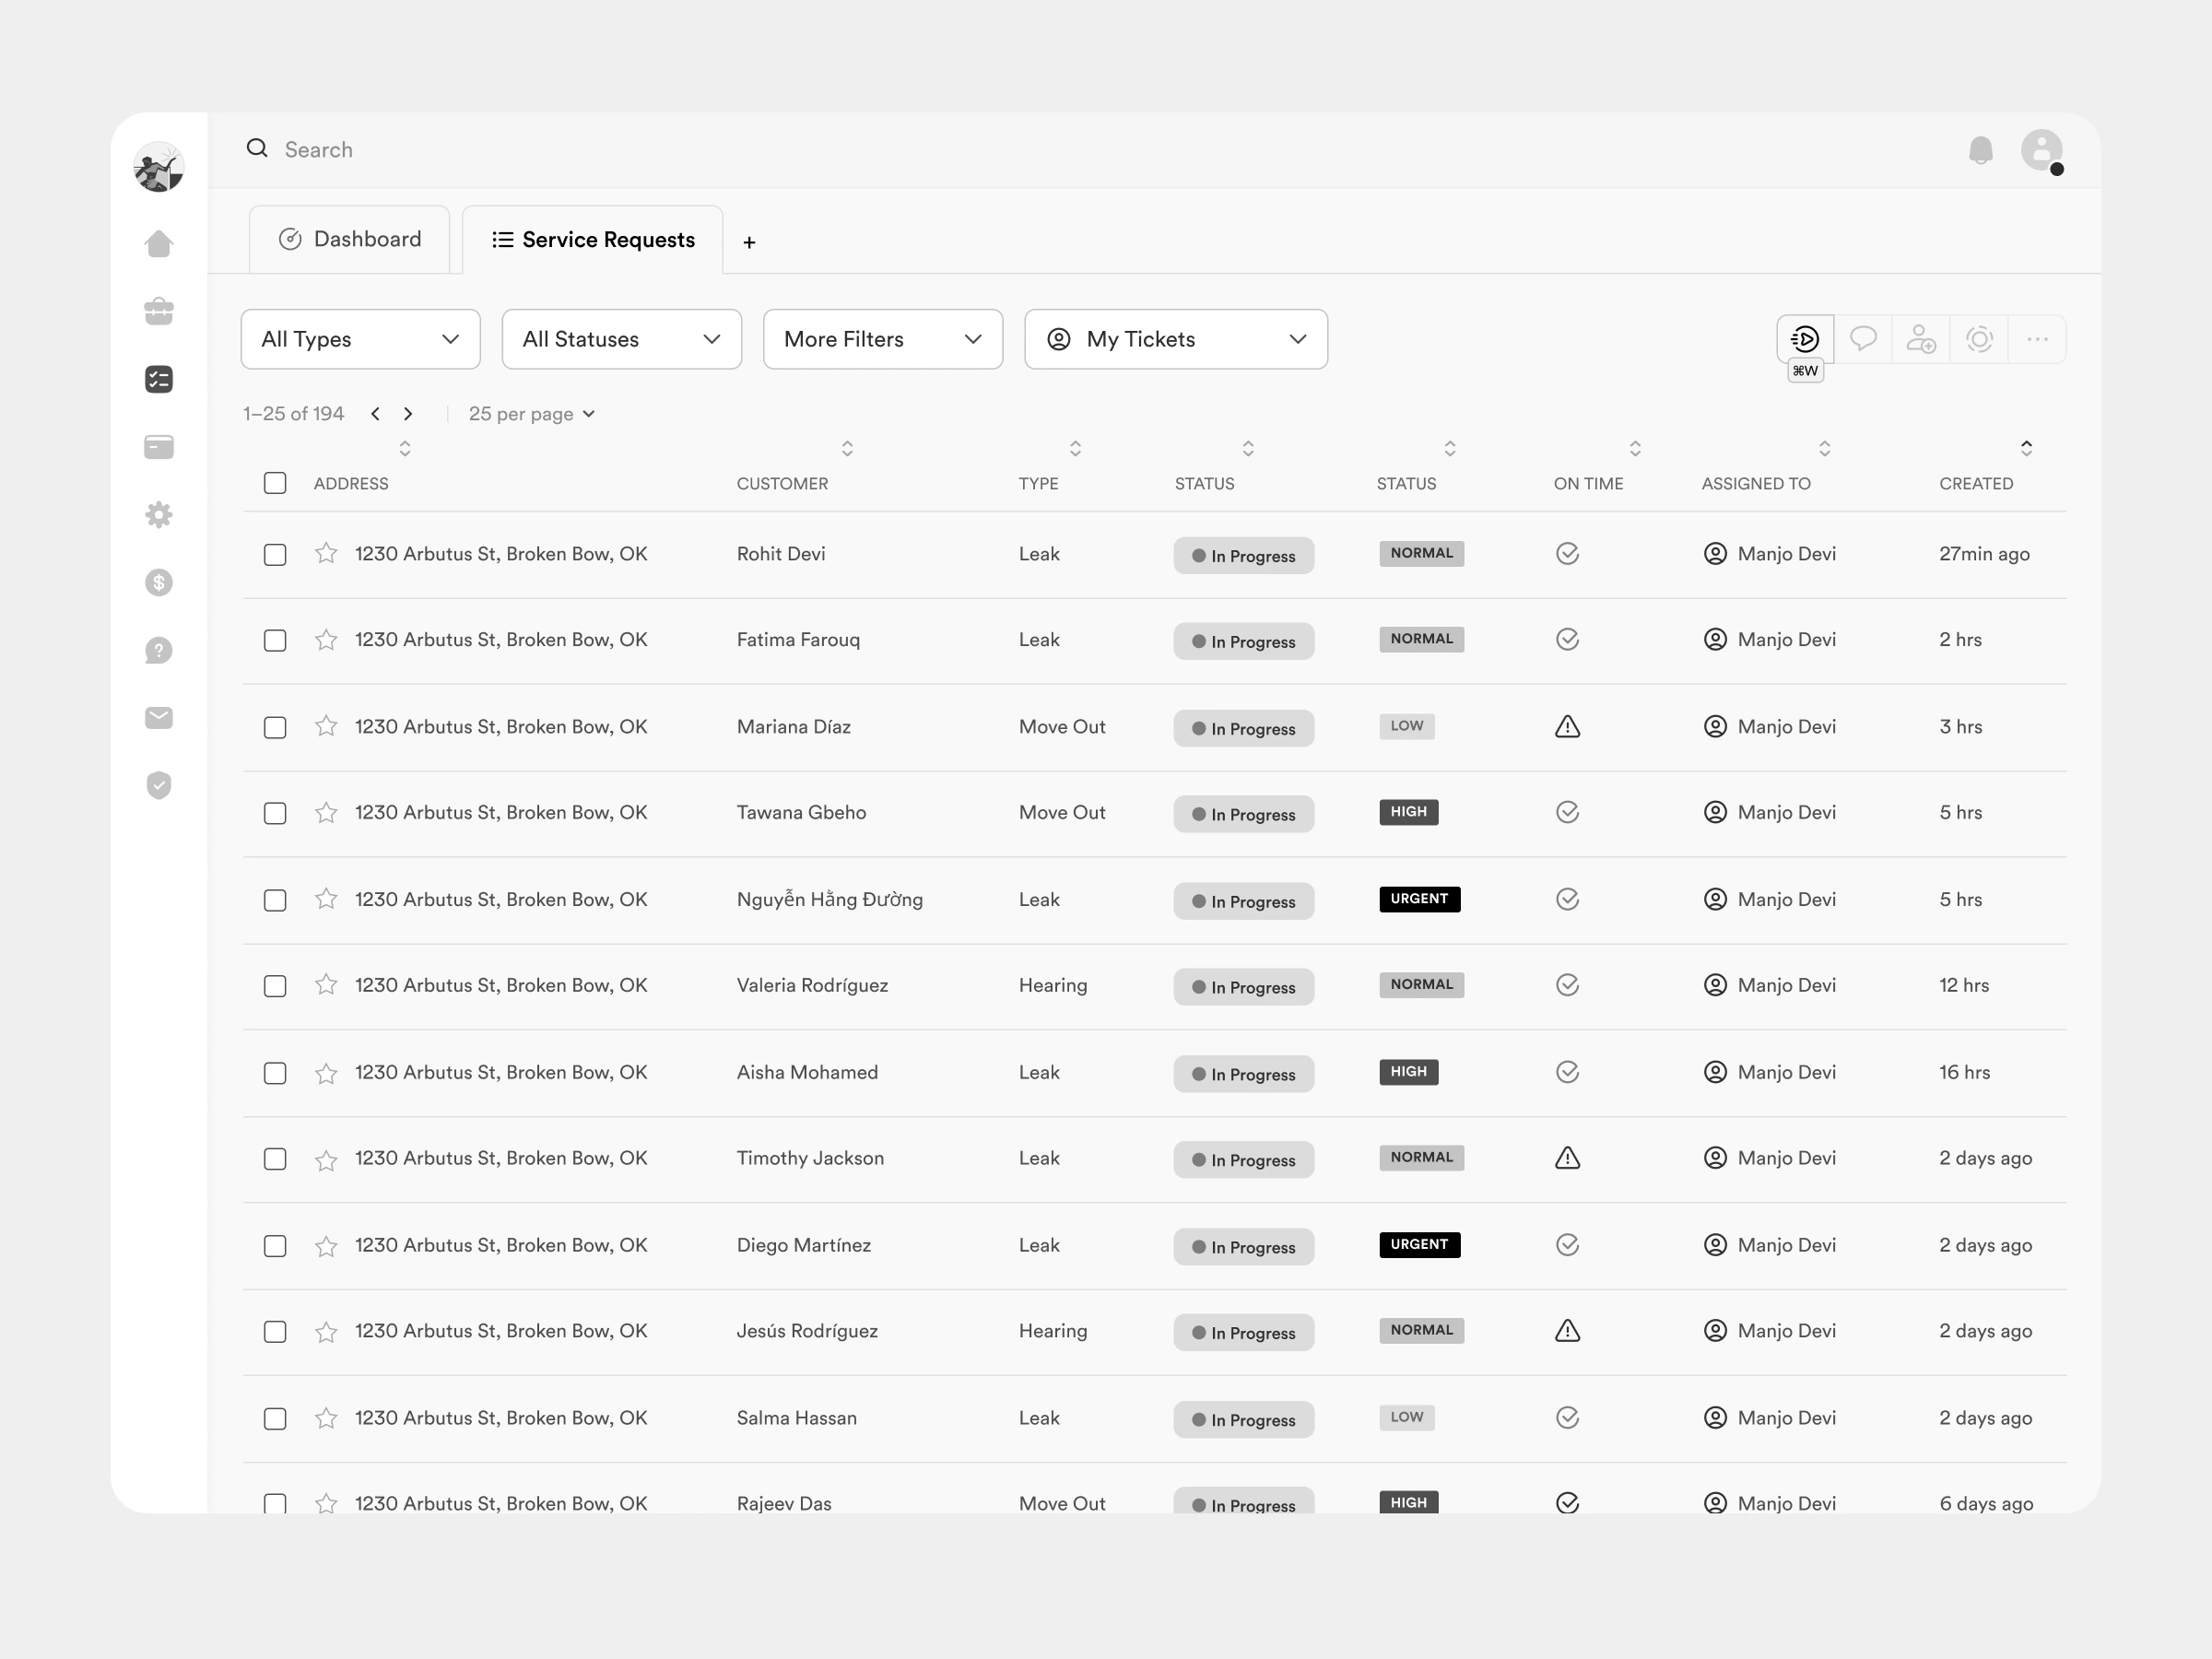
Task: Check the Fatima Farouq row checkbox
Action: coord(275,640)
